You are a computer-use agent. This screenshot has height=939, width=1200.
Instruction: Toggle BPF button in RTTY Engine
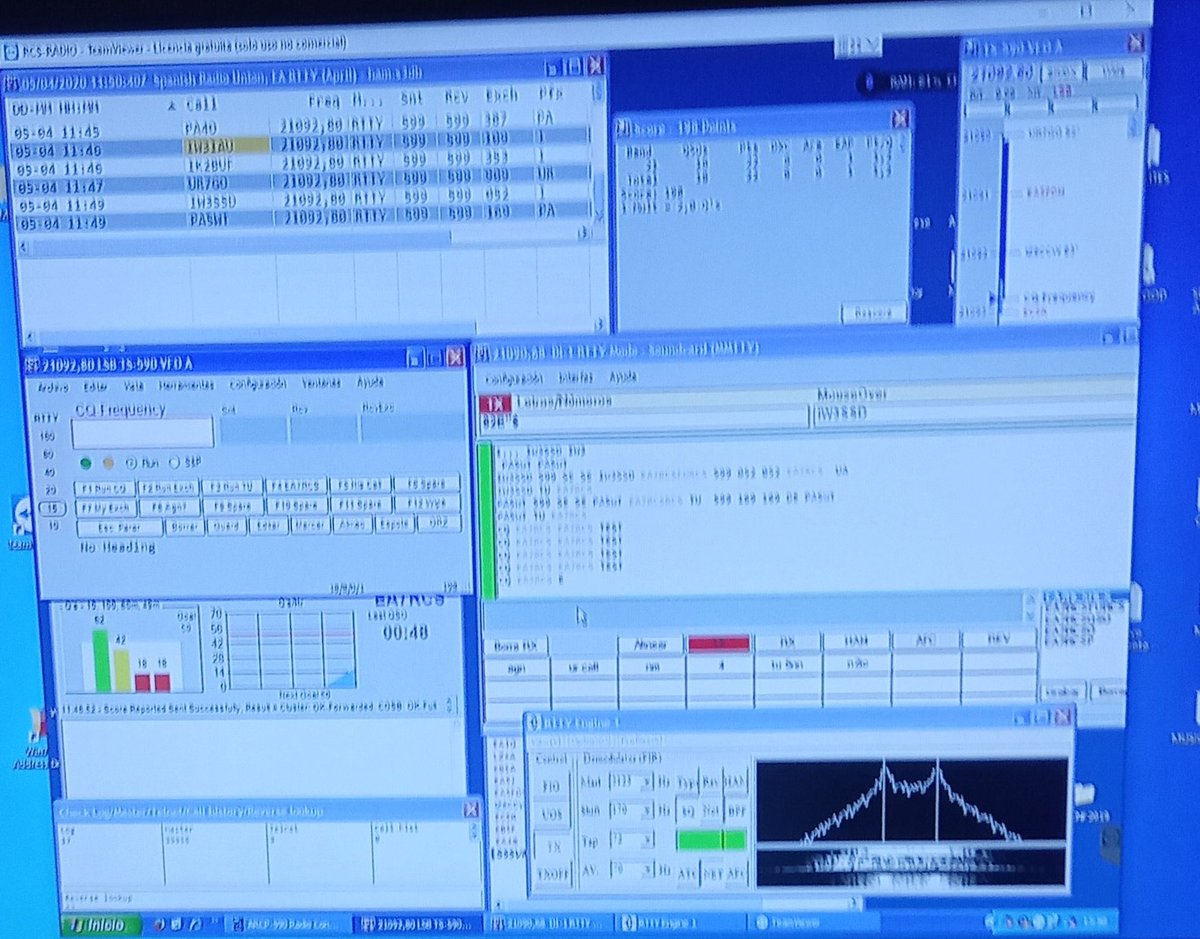pos(735,812)
